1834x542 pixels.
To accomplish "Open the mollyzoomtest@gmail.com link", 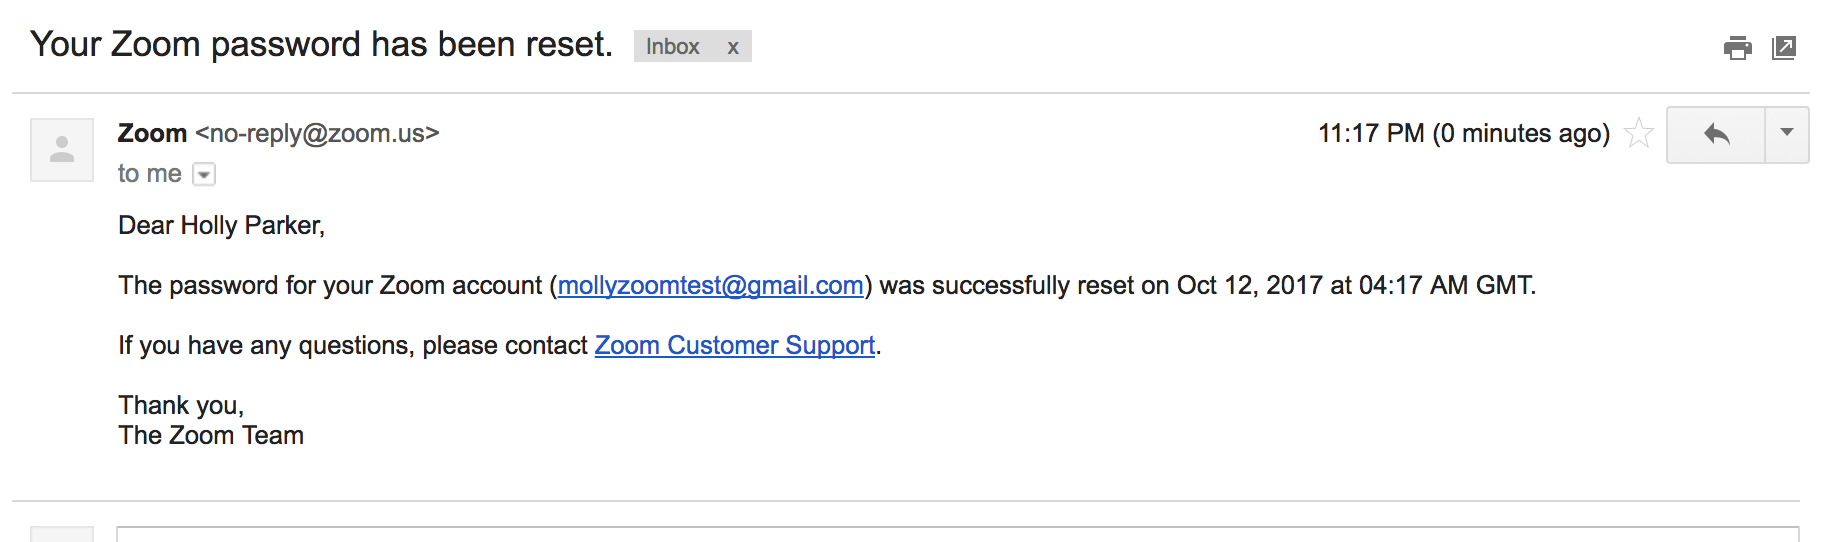I will [x=710, y=286].
